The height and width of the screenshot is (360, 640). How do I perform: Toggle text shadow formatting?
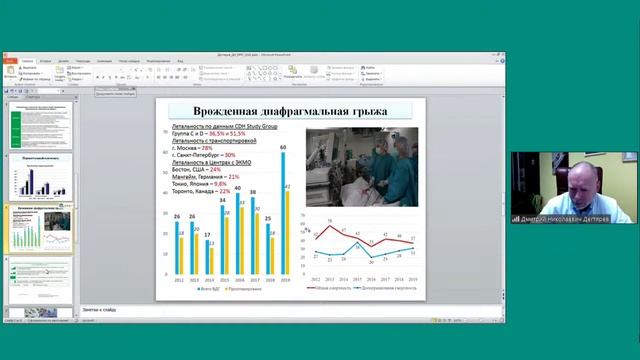point(116,77)
